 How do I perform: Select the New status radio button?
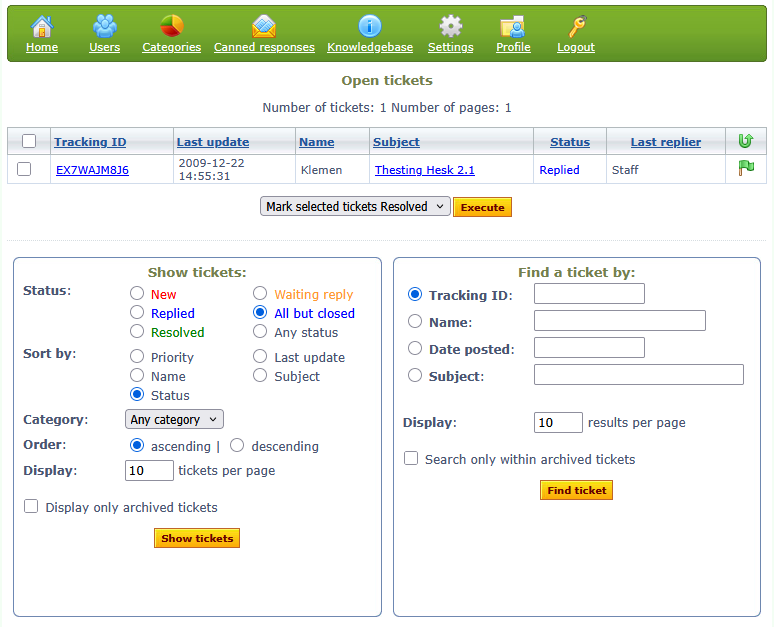click(x=137, y=294)
